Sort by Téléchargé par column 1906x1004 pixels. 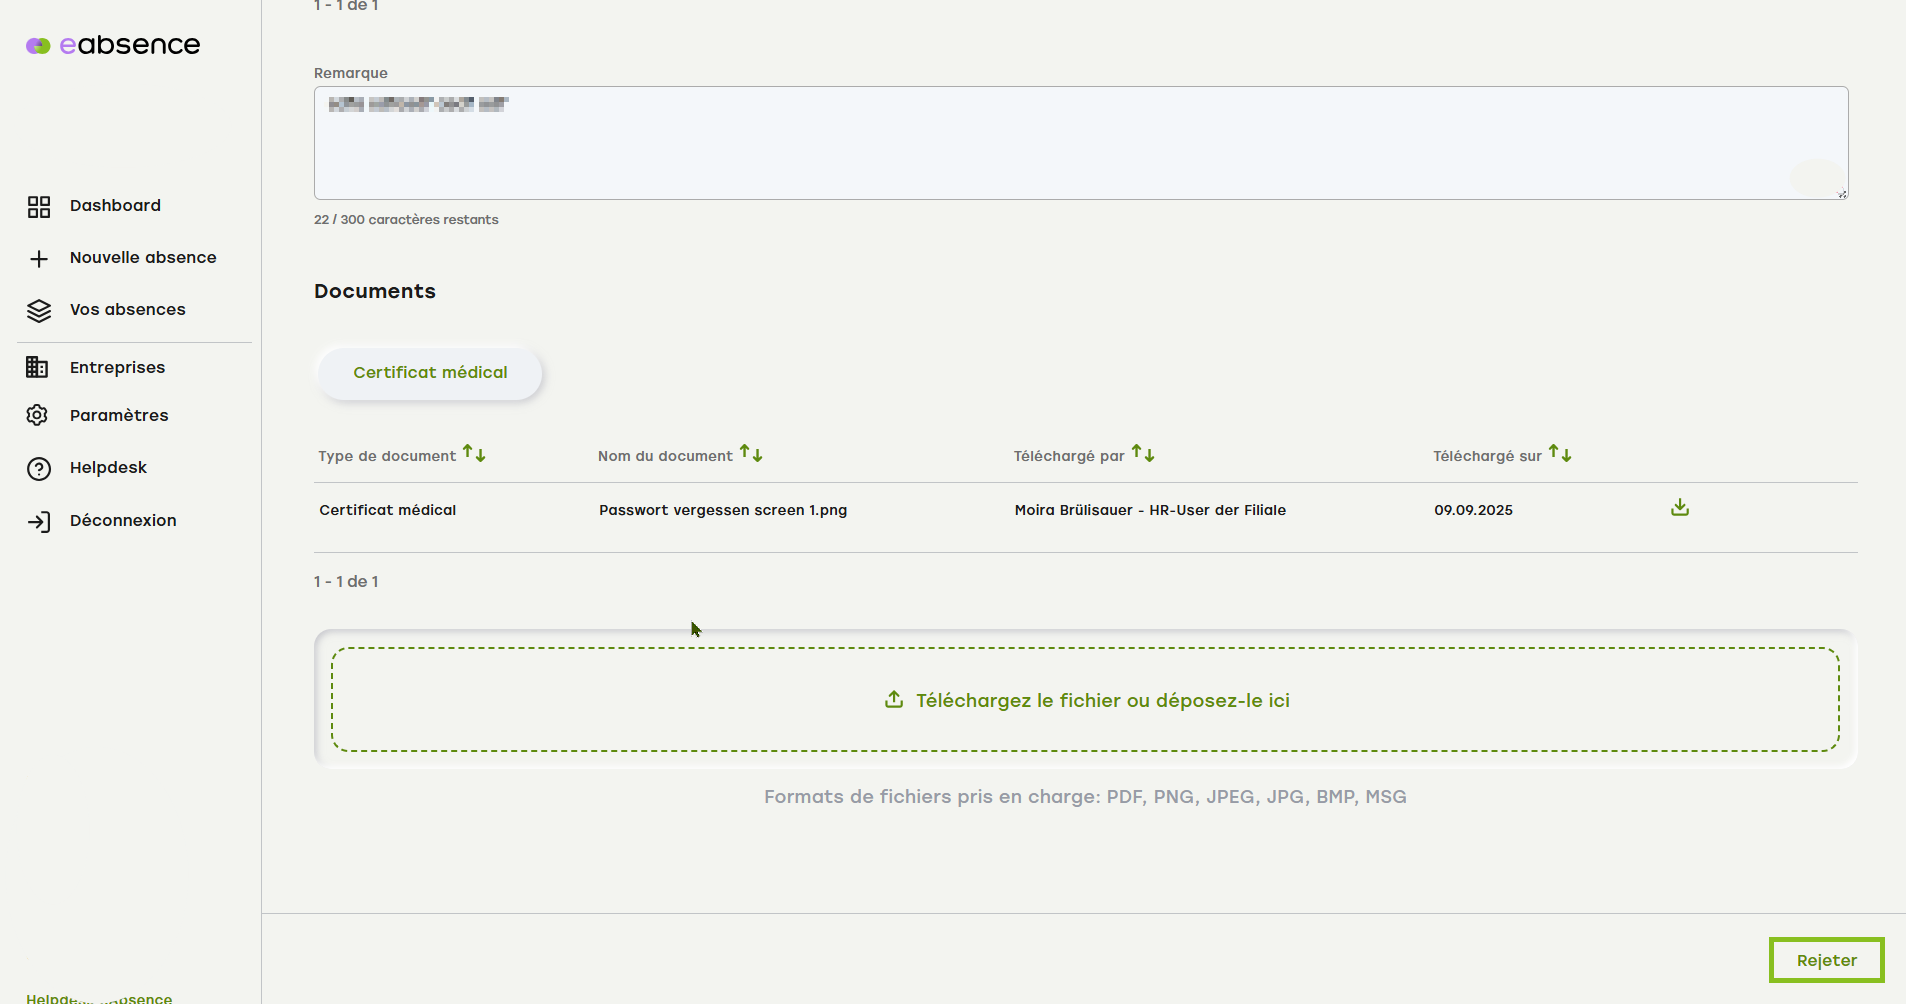(1143, 455)
